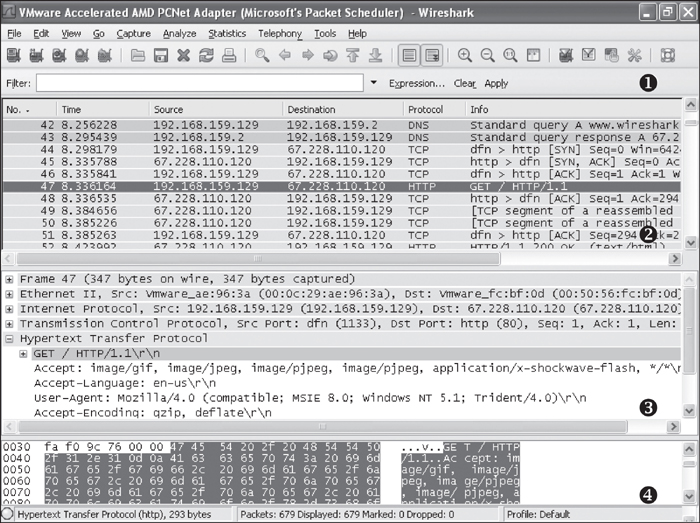Open preferences tools icon
Screen dimensions: 700x523
[x=634, y=56]
